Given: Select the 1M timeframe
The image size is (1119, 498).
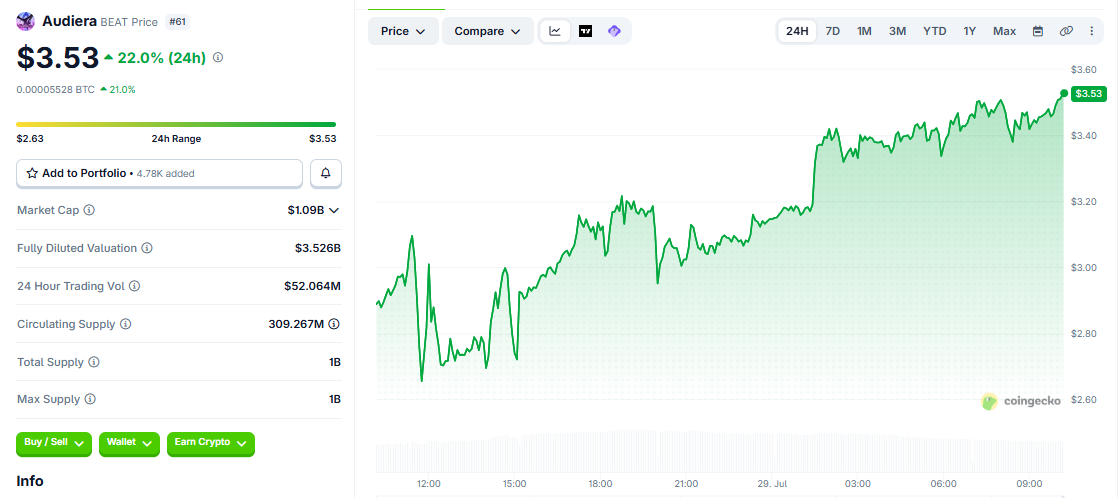Looking at the screenshot, I should 864,31.
